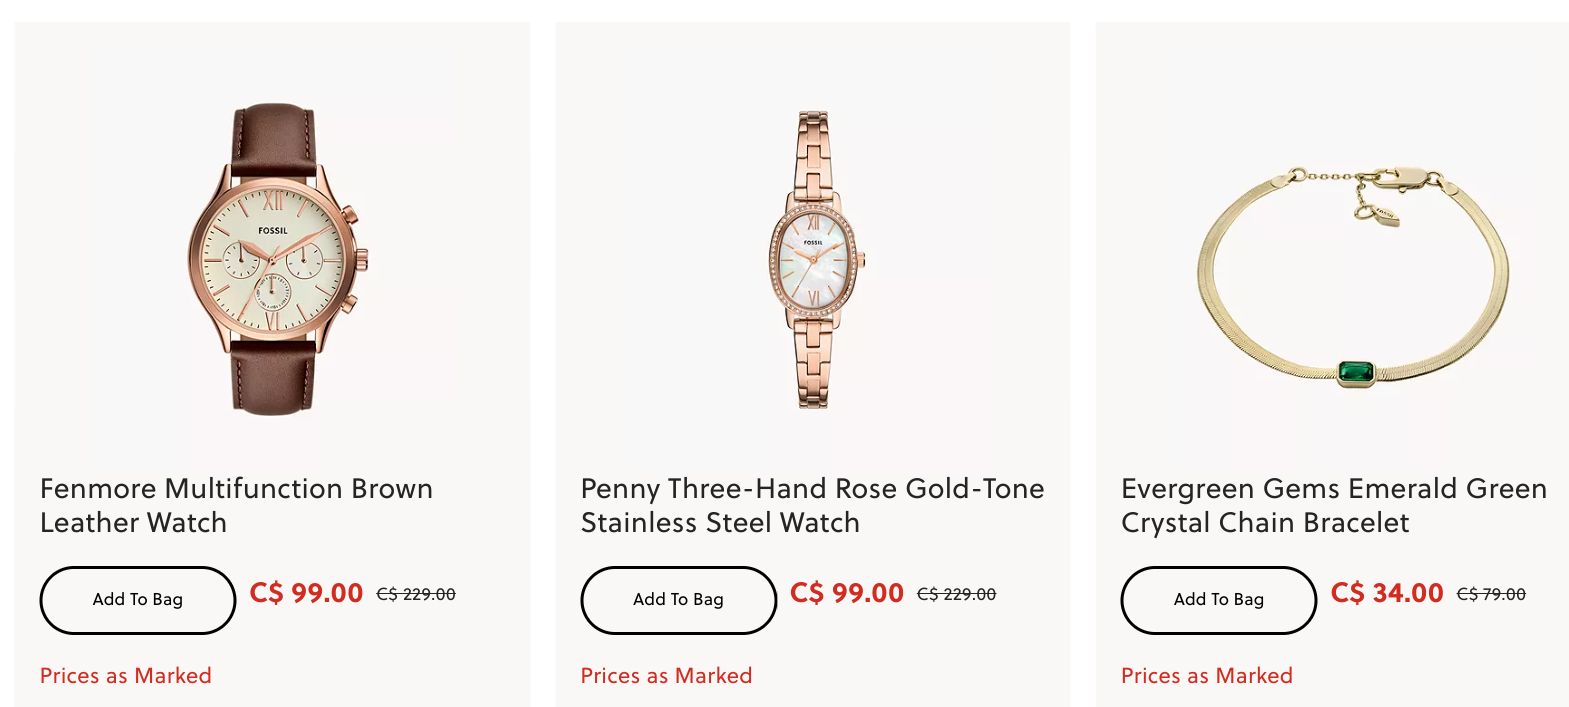The height and width of the screenshot is (707, 1569).
Task: Click the Evergreen Gems Emerald Green Bracelet title
Action: tap(1333, 505)
